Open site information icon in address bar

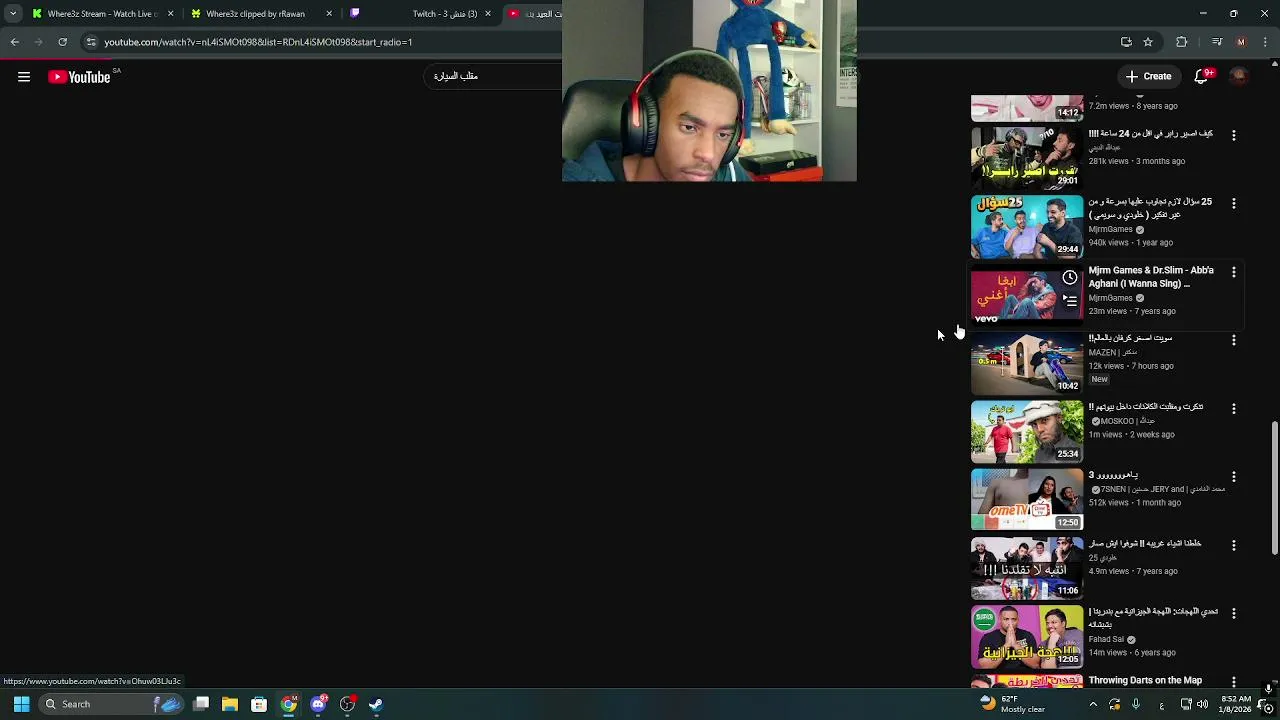pyautogui.click(x=90, y=42)
